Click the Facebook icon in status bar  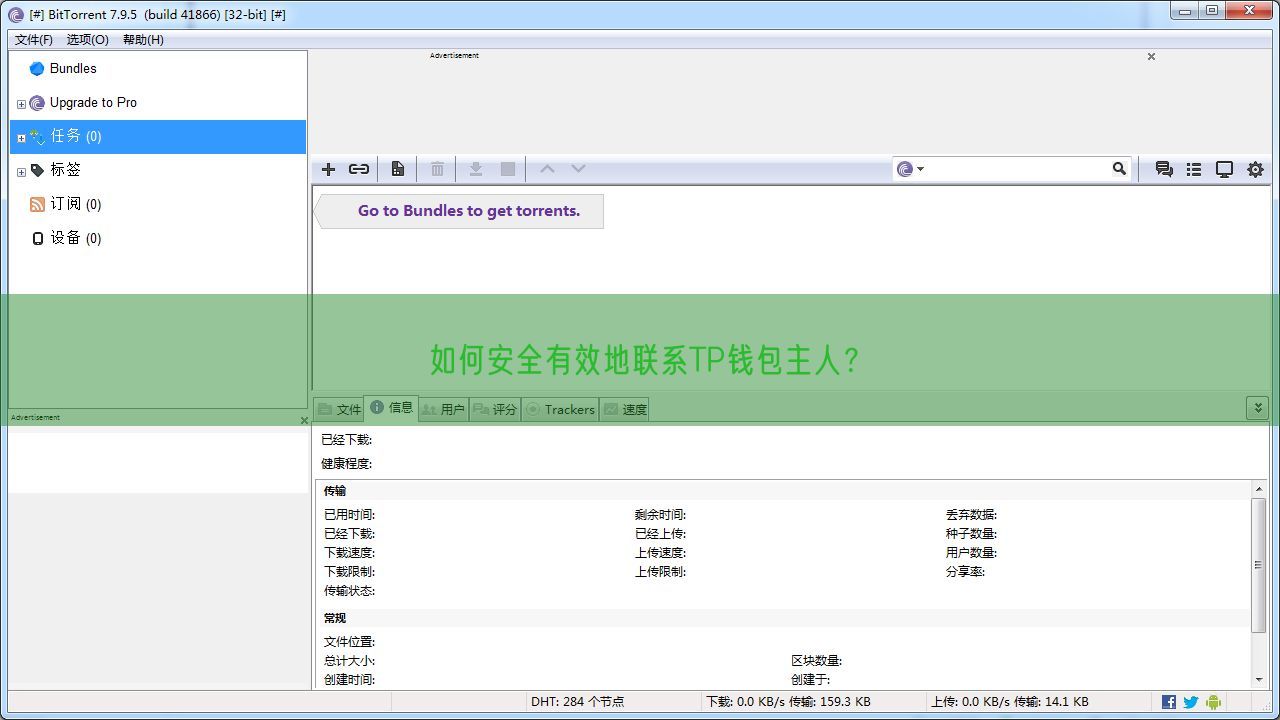click(x=1169, y=702)
